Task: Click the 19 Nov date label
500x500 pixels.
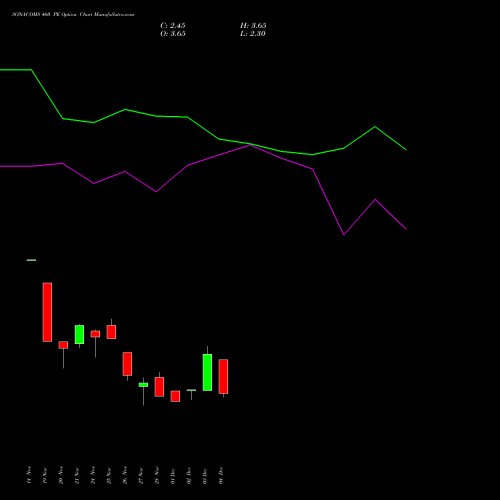Action: coord(45,475)
